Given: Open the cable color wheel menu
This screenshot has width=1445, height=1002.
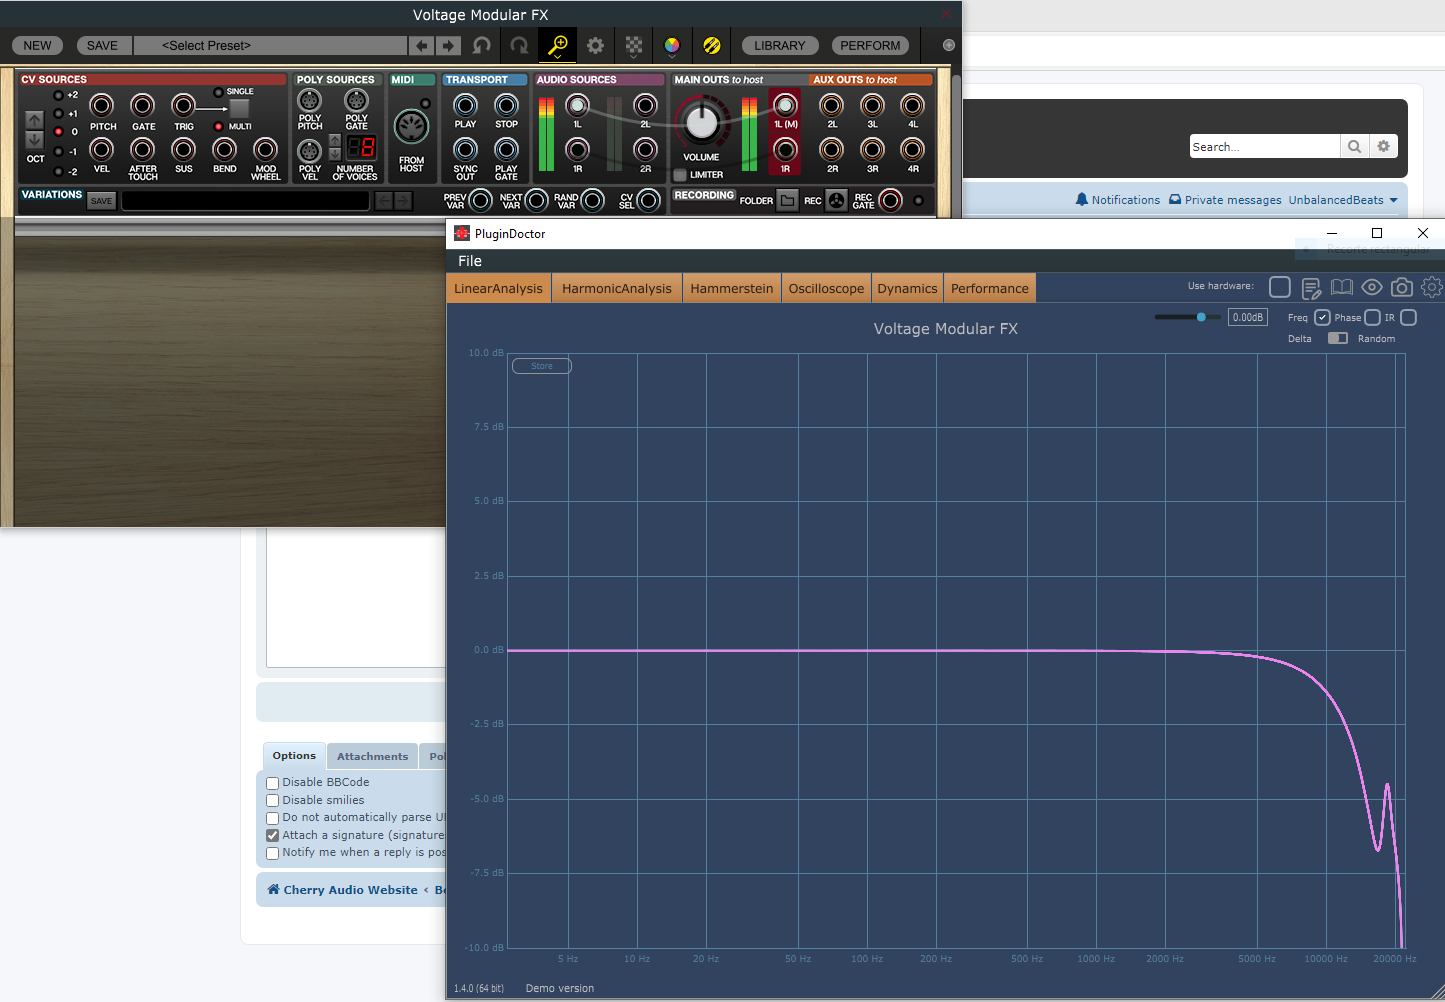Looking at the screenshot, I should [672, 45].
